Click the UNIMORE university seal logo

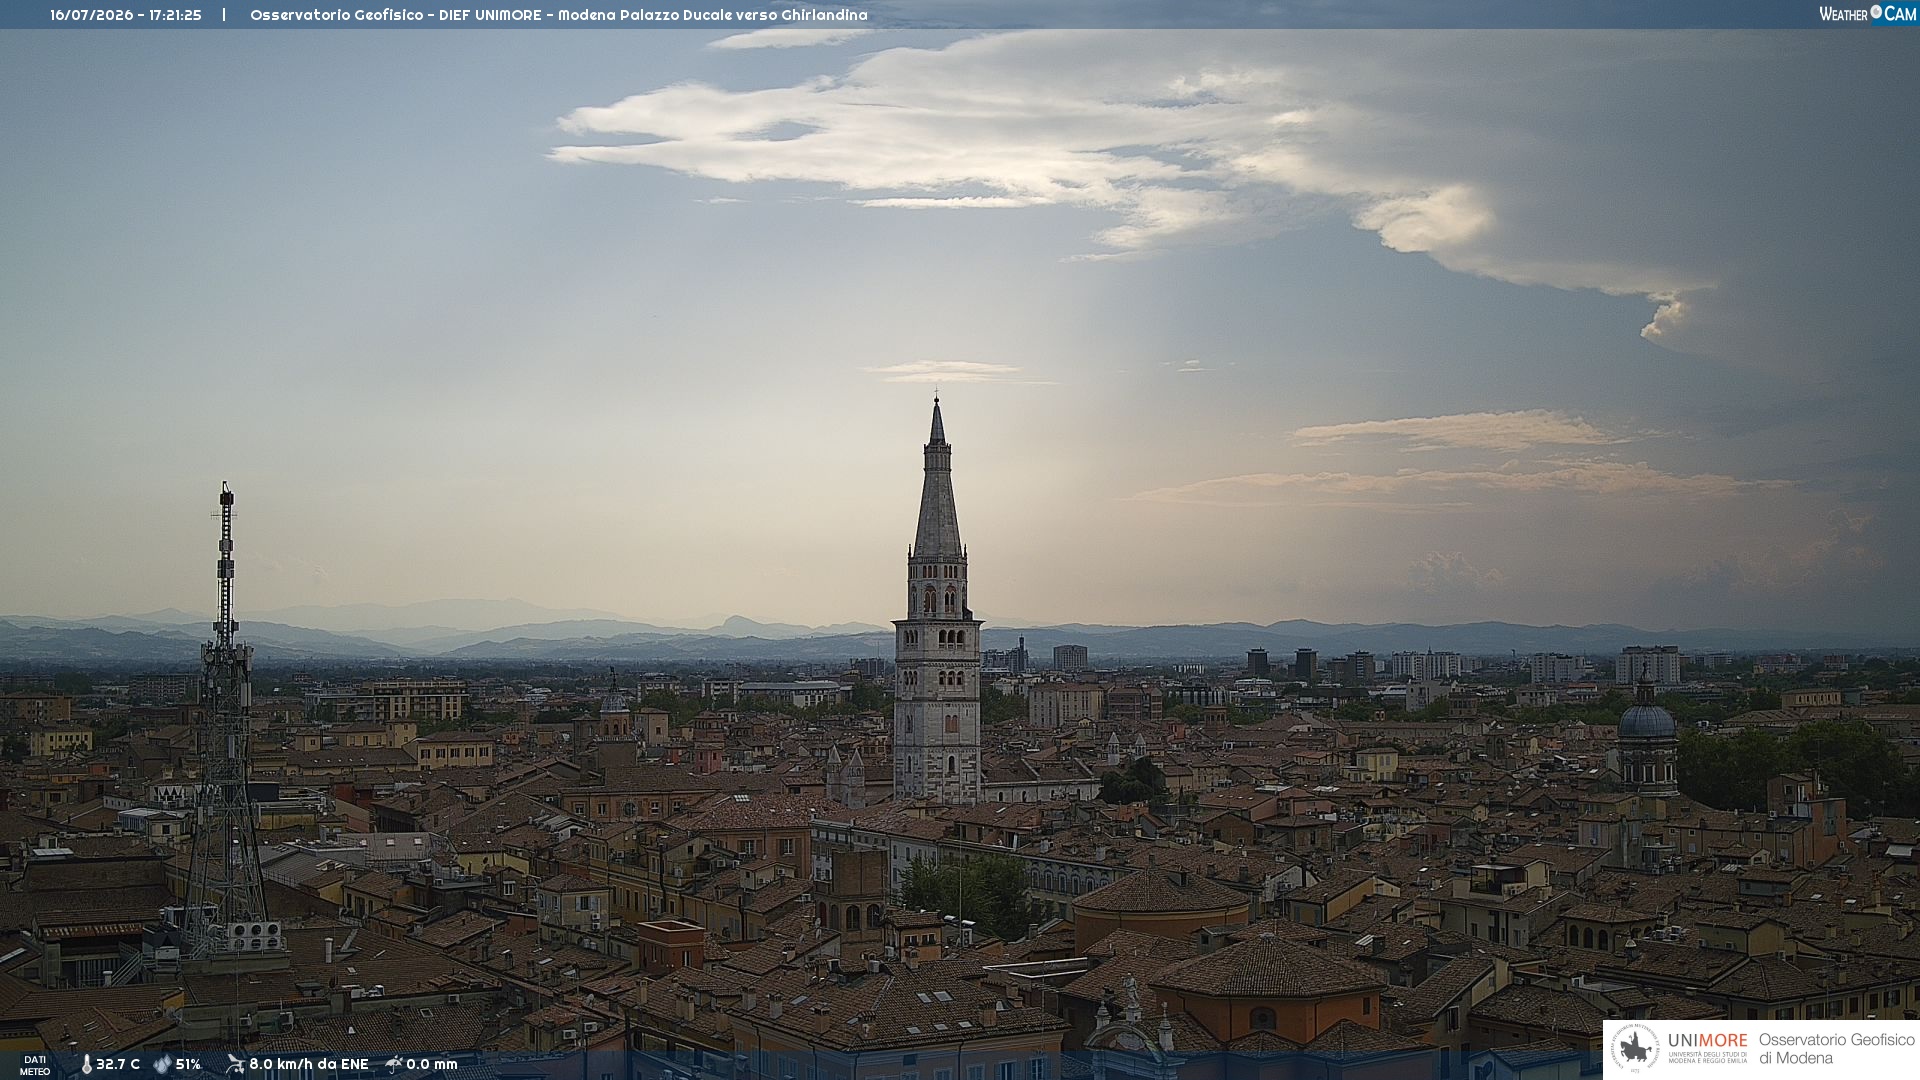pyautogui.click(x=1635, y=1048)
